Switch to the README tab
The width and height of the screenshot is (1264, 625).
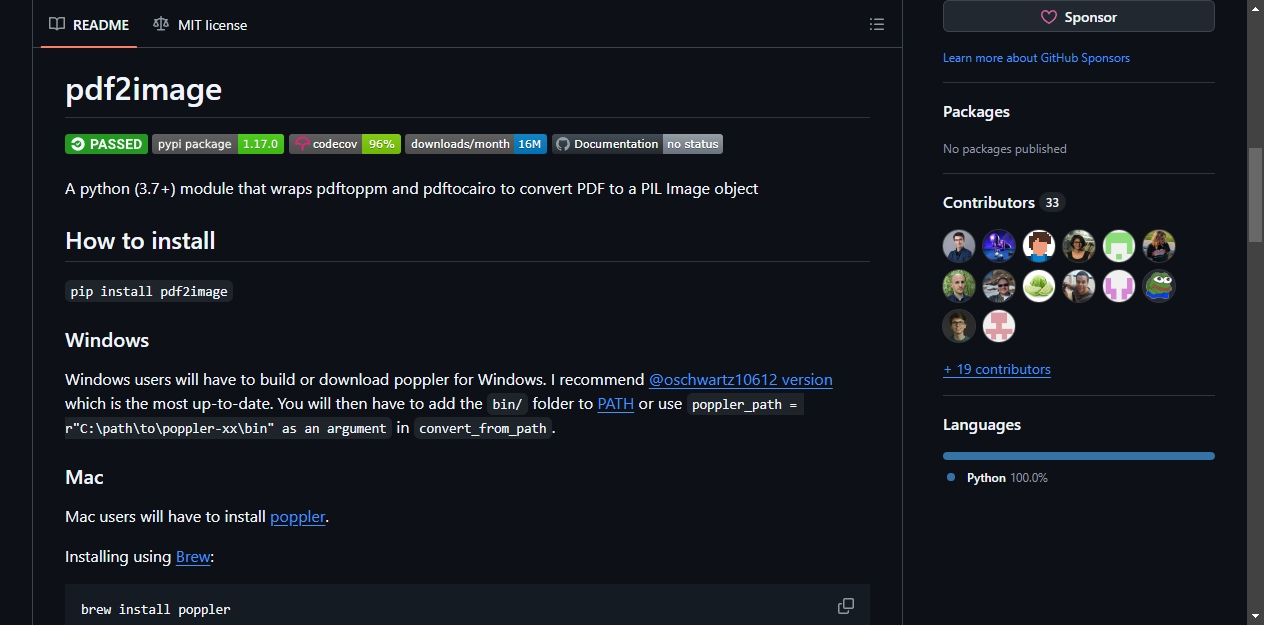pos(89,24)
